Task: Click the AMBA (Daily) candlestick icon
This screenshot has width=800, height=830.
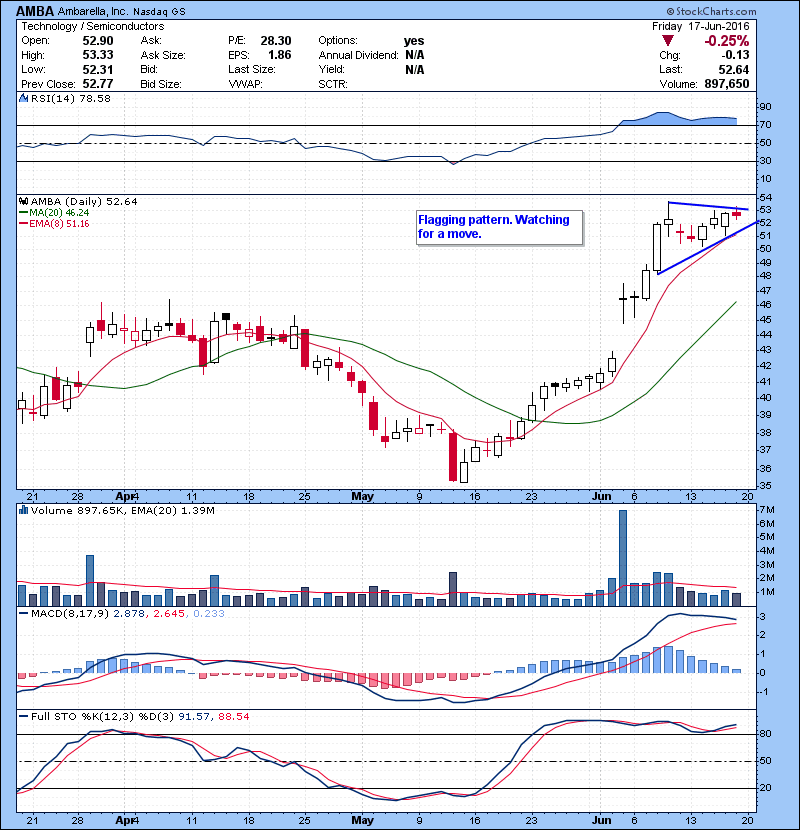Action: (x=23, y=202)
